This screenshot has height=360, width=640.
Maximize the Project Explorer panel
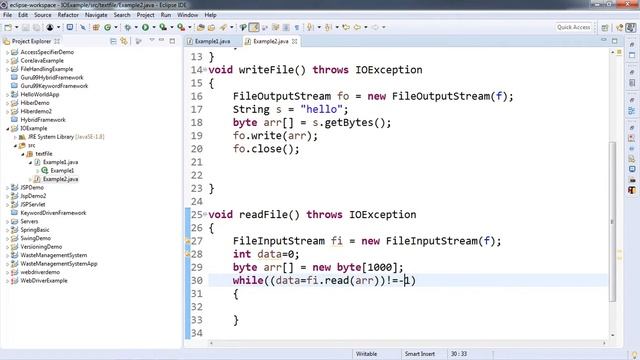click(x=172, y=41)
